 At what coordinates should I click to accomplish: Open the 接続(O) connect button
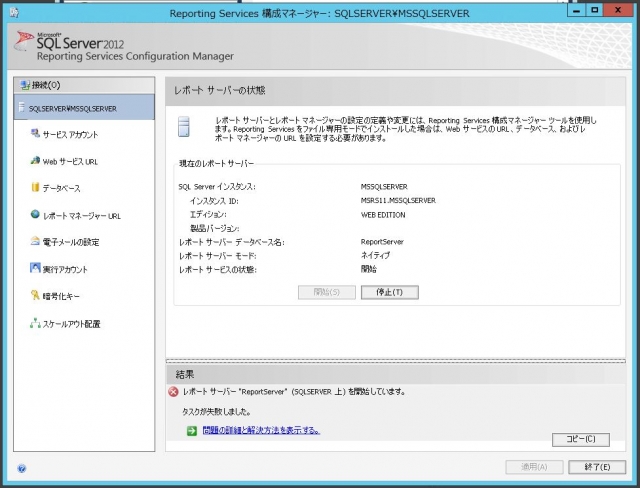click(84, 85)
